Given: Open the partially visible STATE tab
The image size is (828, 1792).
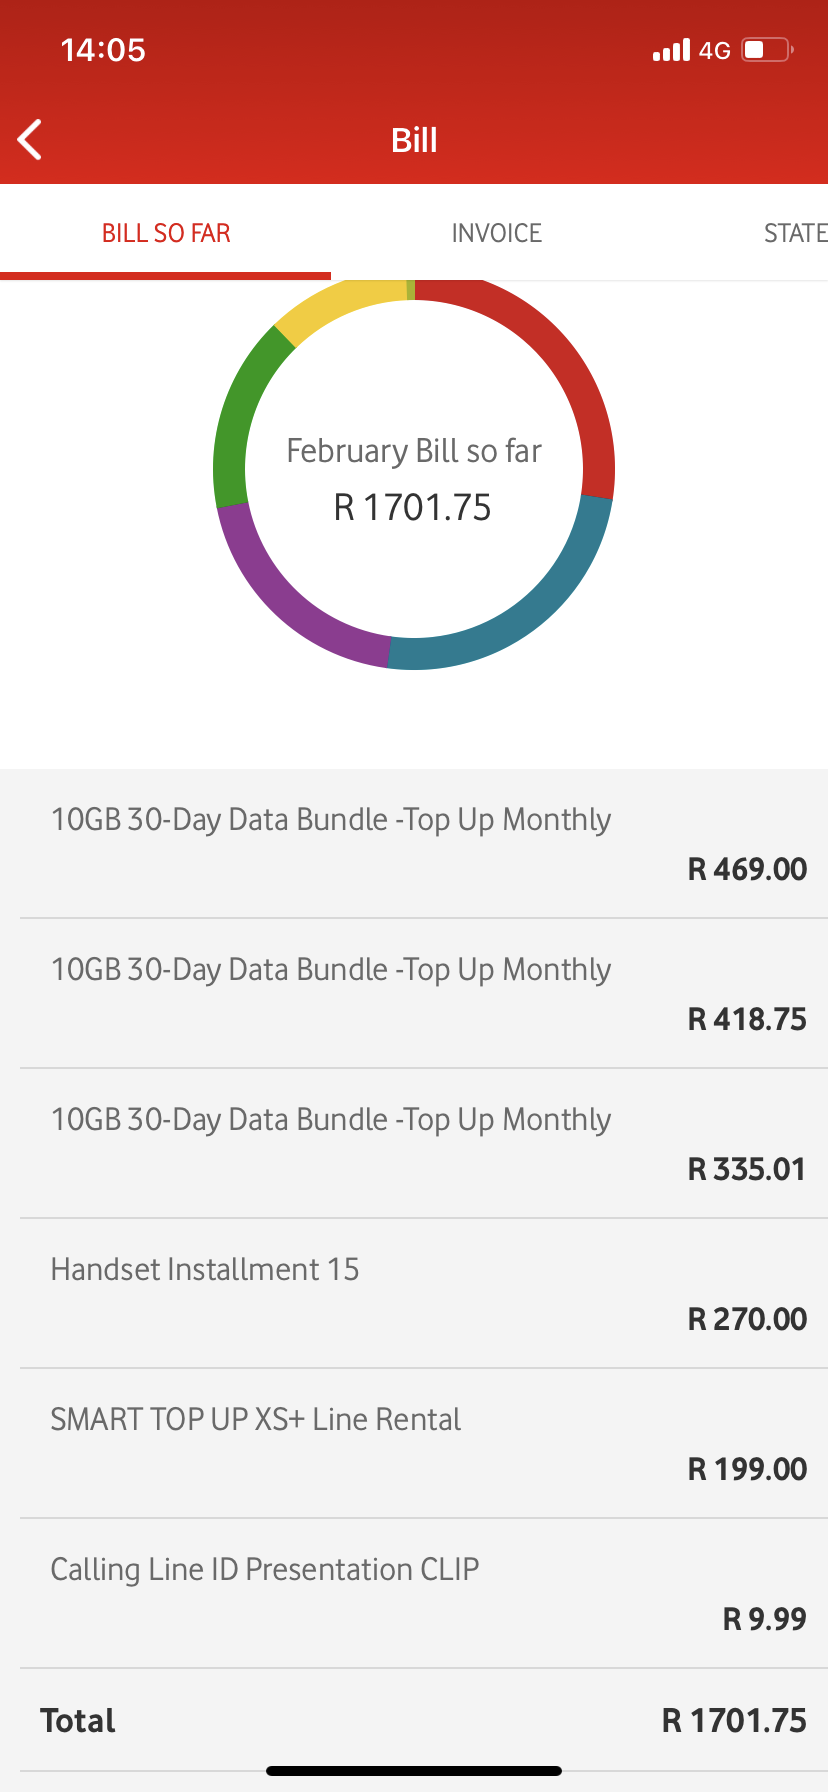Looking at the screenshot, I should pyautogui.click(x=795, y=233).
